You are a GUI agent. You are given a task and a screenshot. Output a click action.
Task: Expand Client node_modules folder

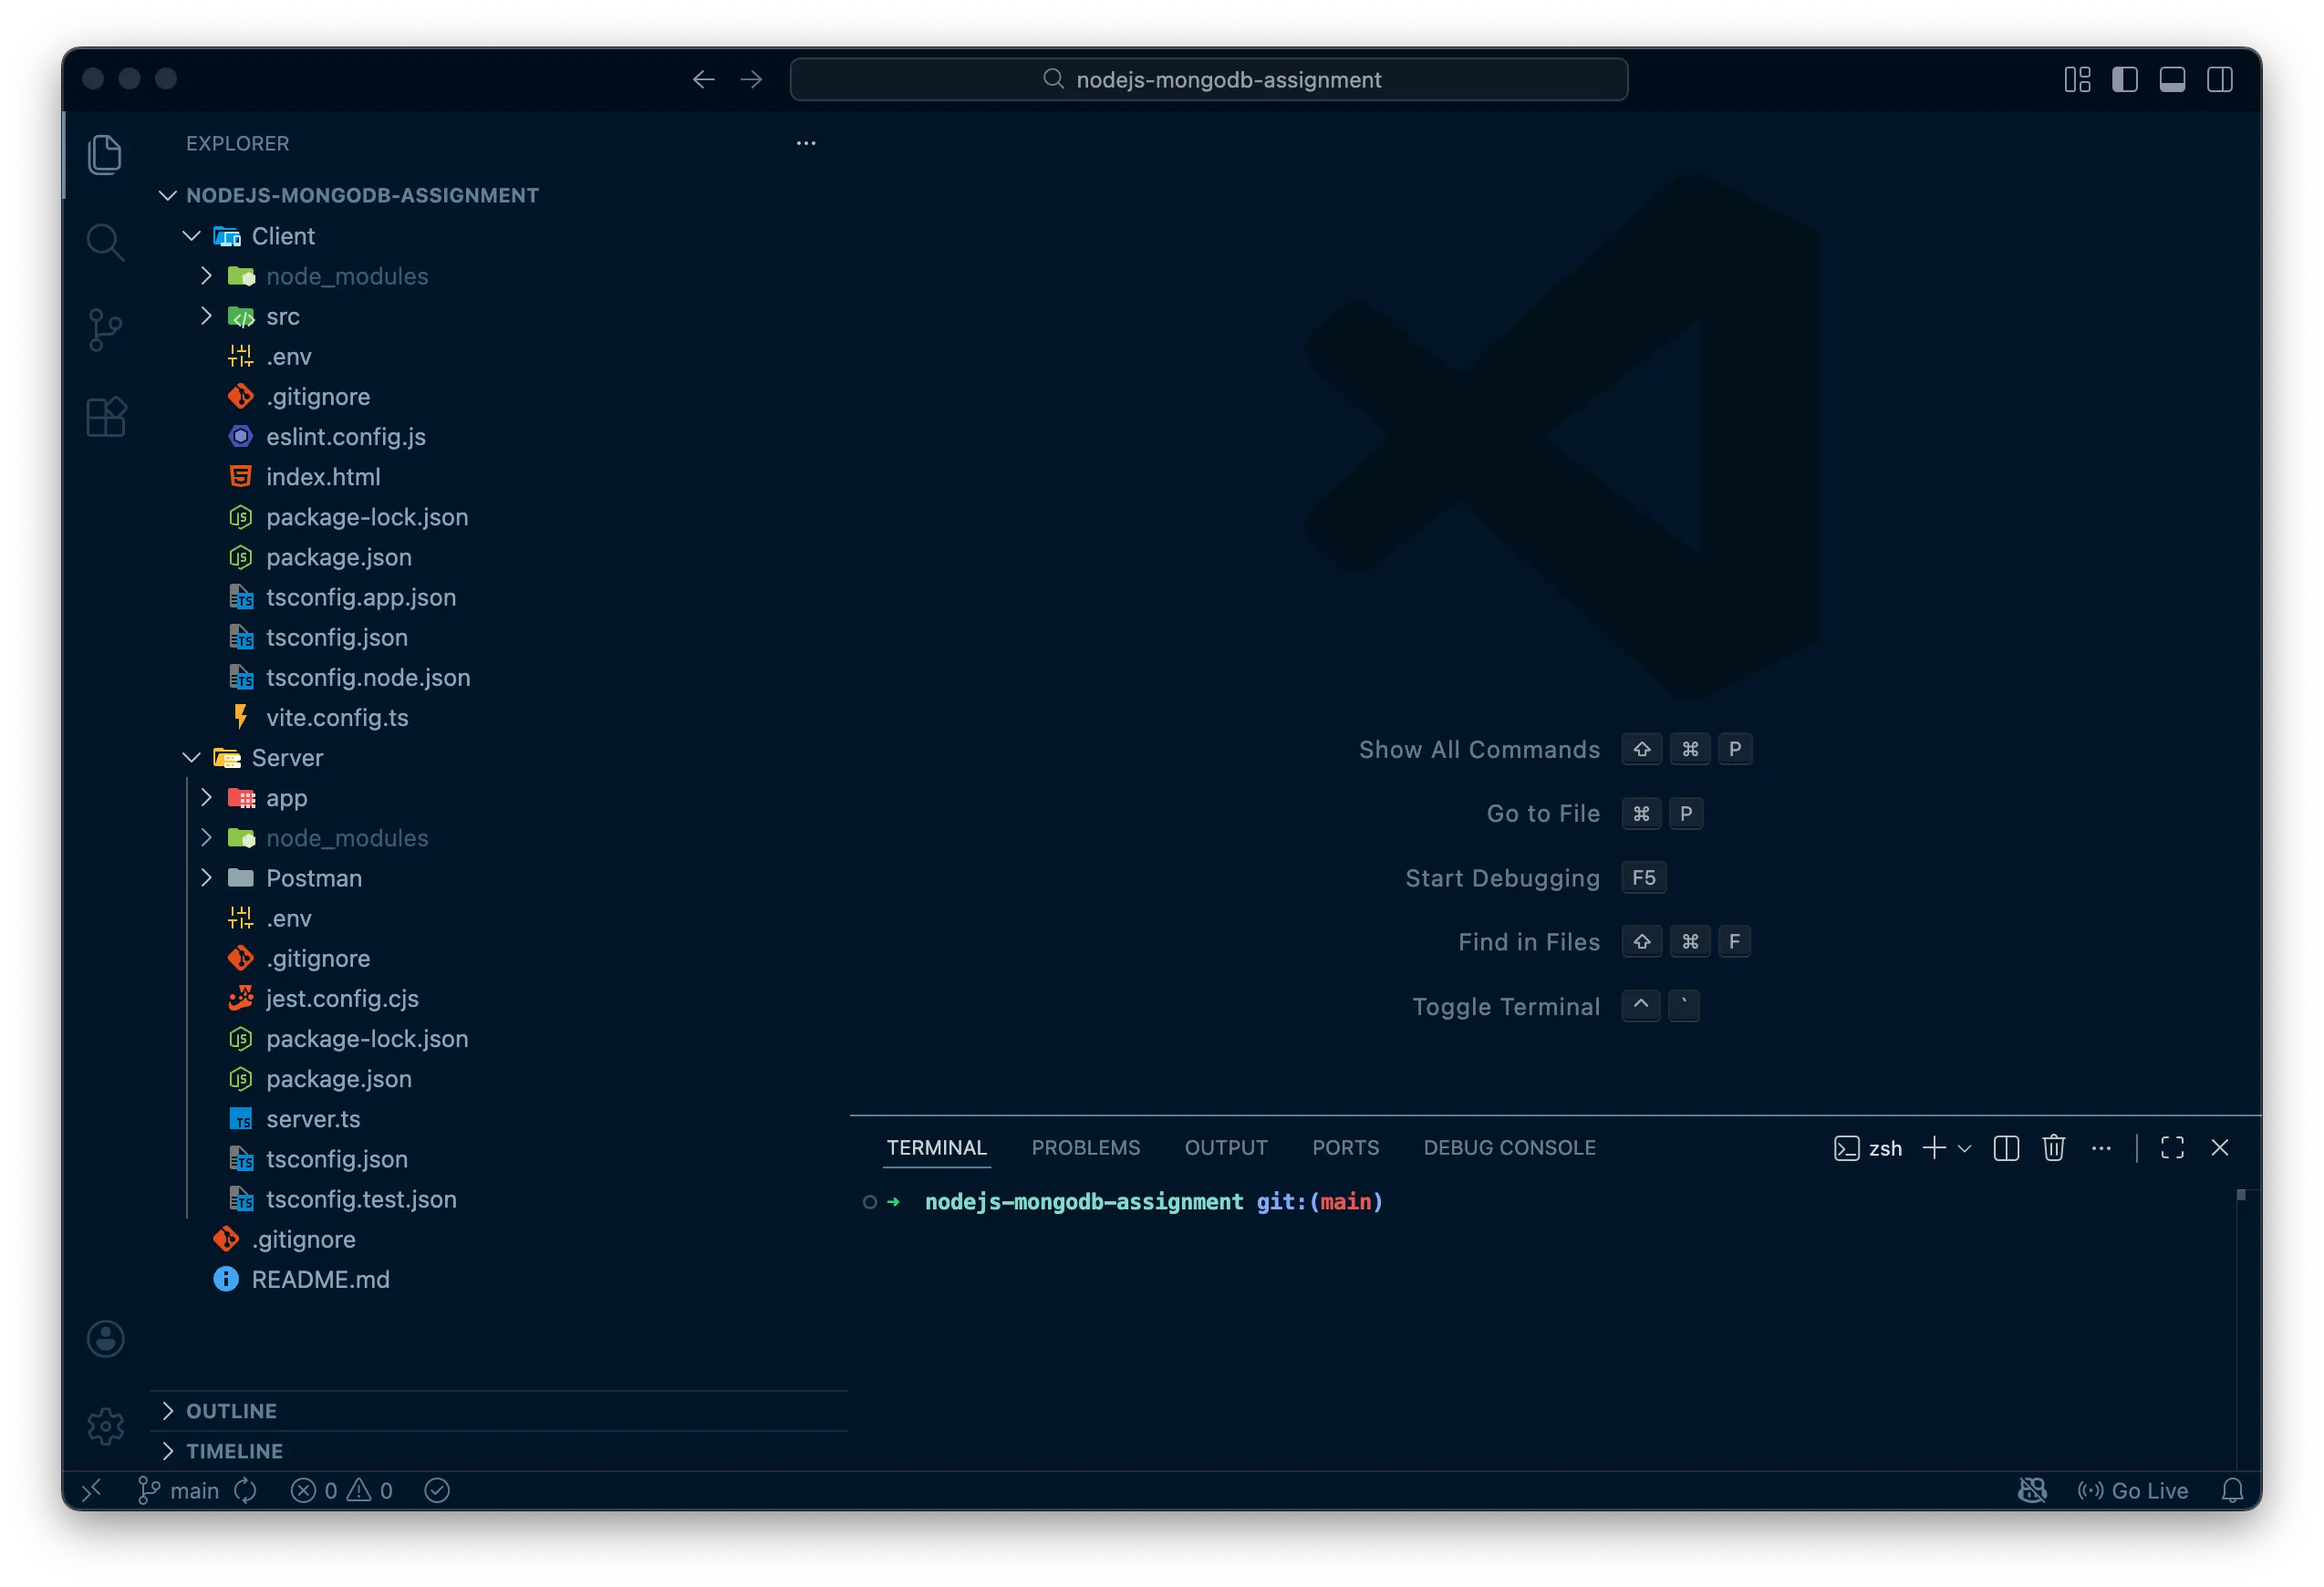tap(206, 275)
